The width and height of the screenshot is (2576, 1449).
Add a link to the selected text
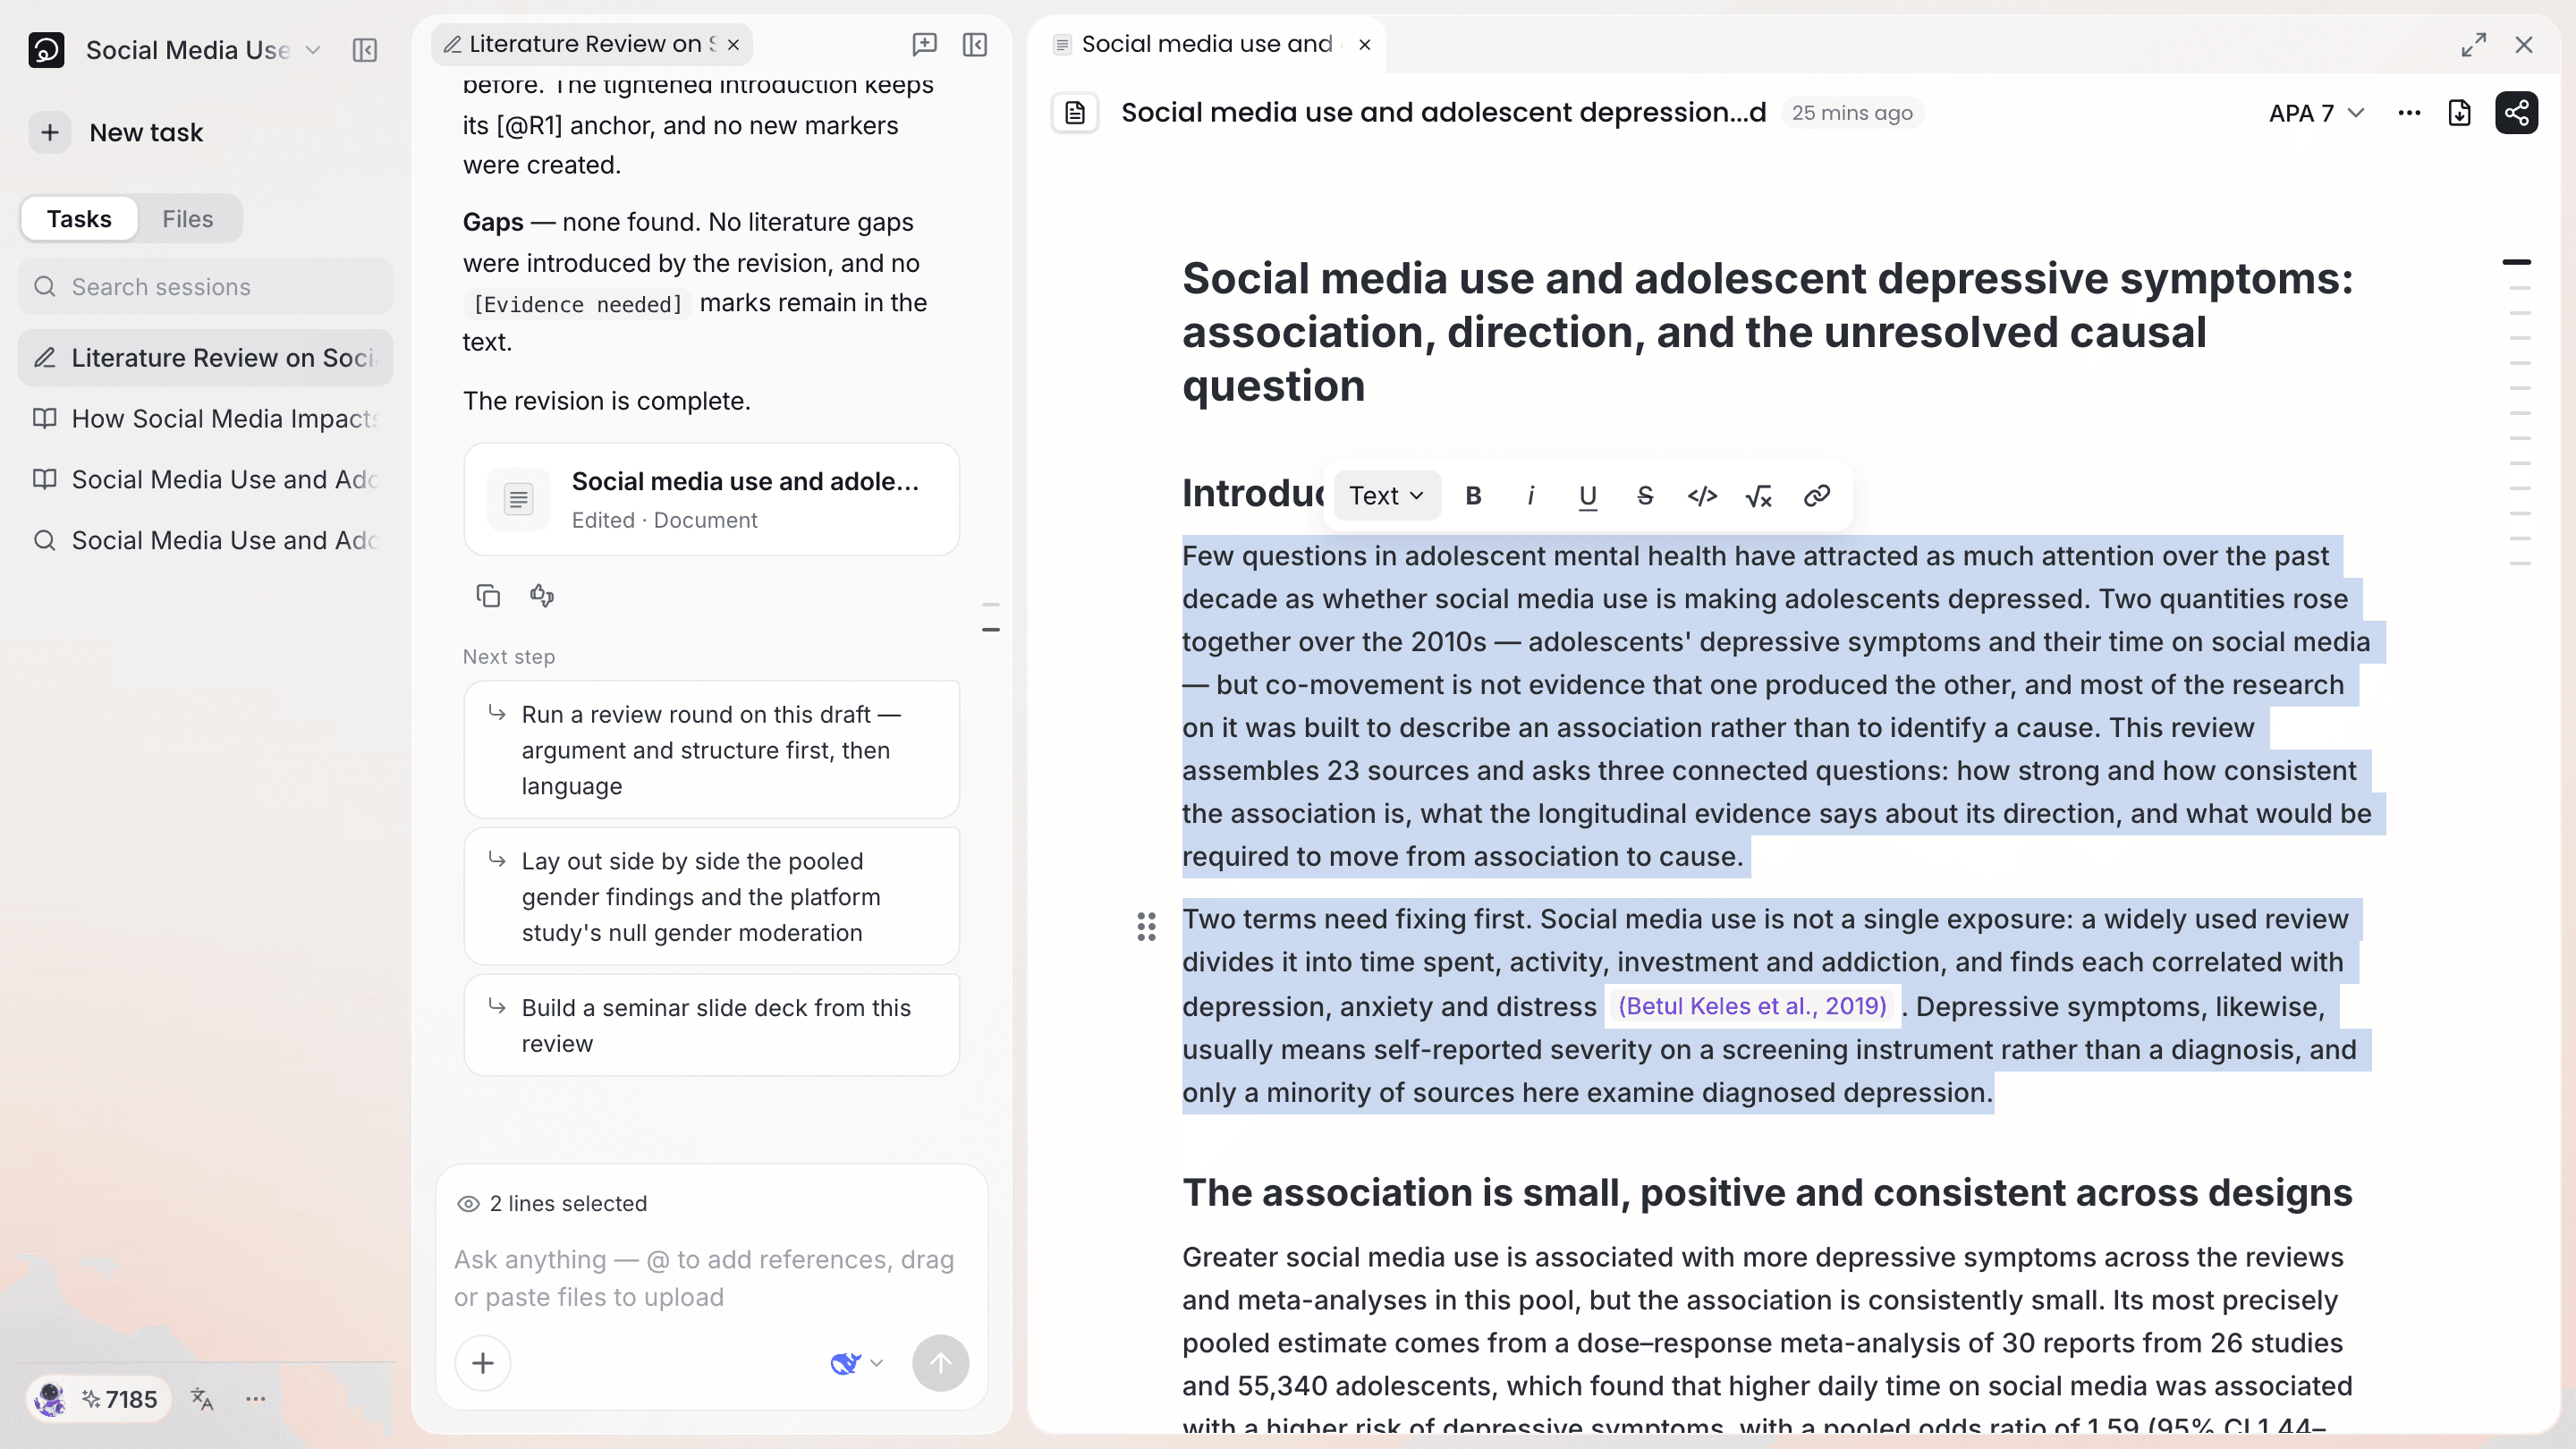[1817, 495]
